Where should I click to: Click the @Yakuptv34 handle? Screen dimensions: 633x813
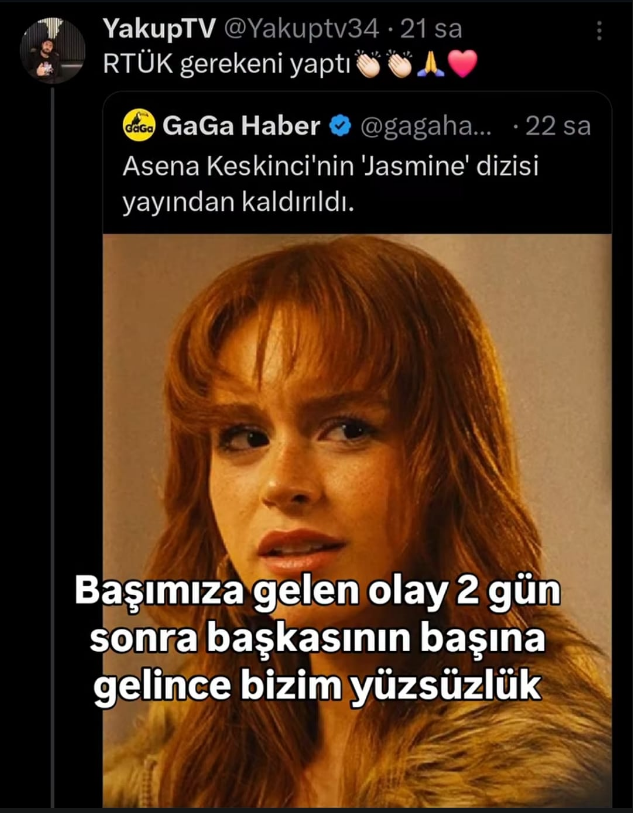301,30
